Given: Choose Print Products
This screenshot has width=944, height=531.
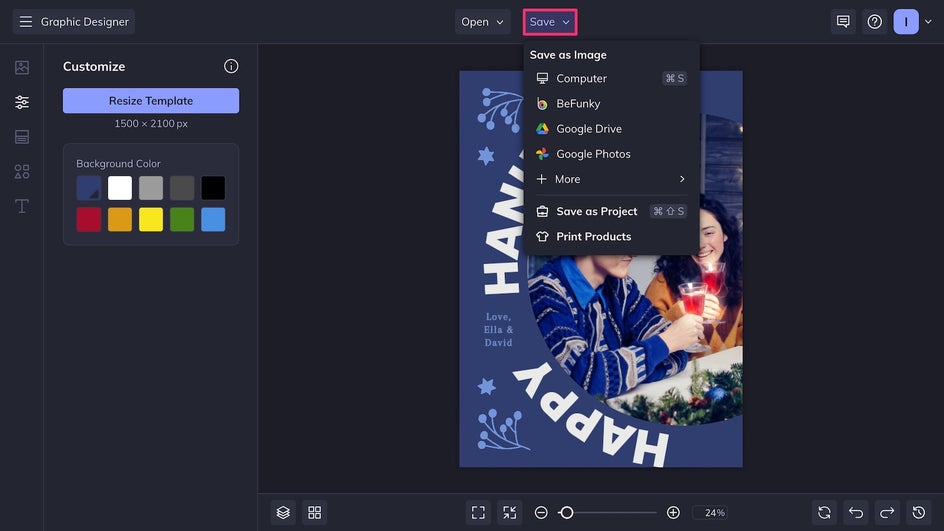Looking at the screenshot, I should pos(611,237).
